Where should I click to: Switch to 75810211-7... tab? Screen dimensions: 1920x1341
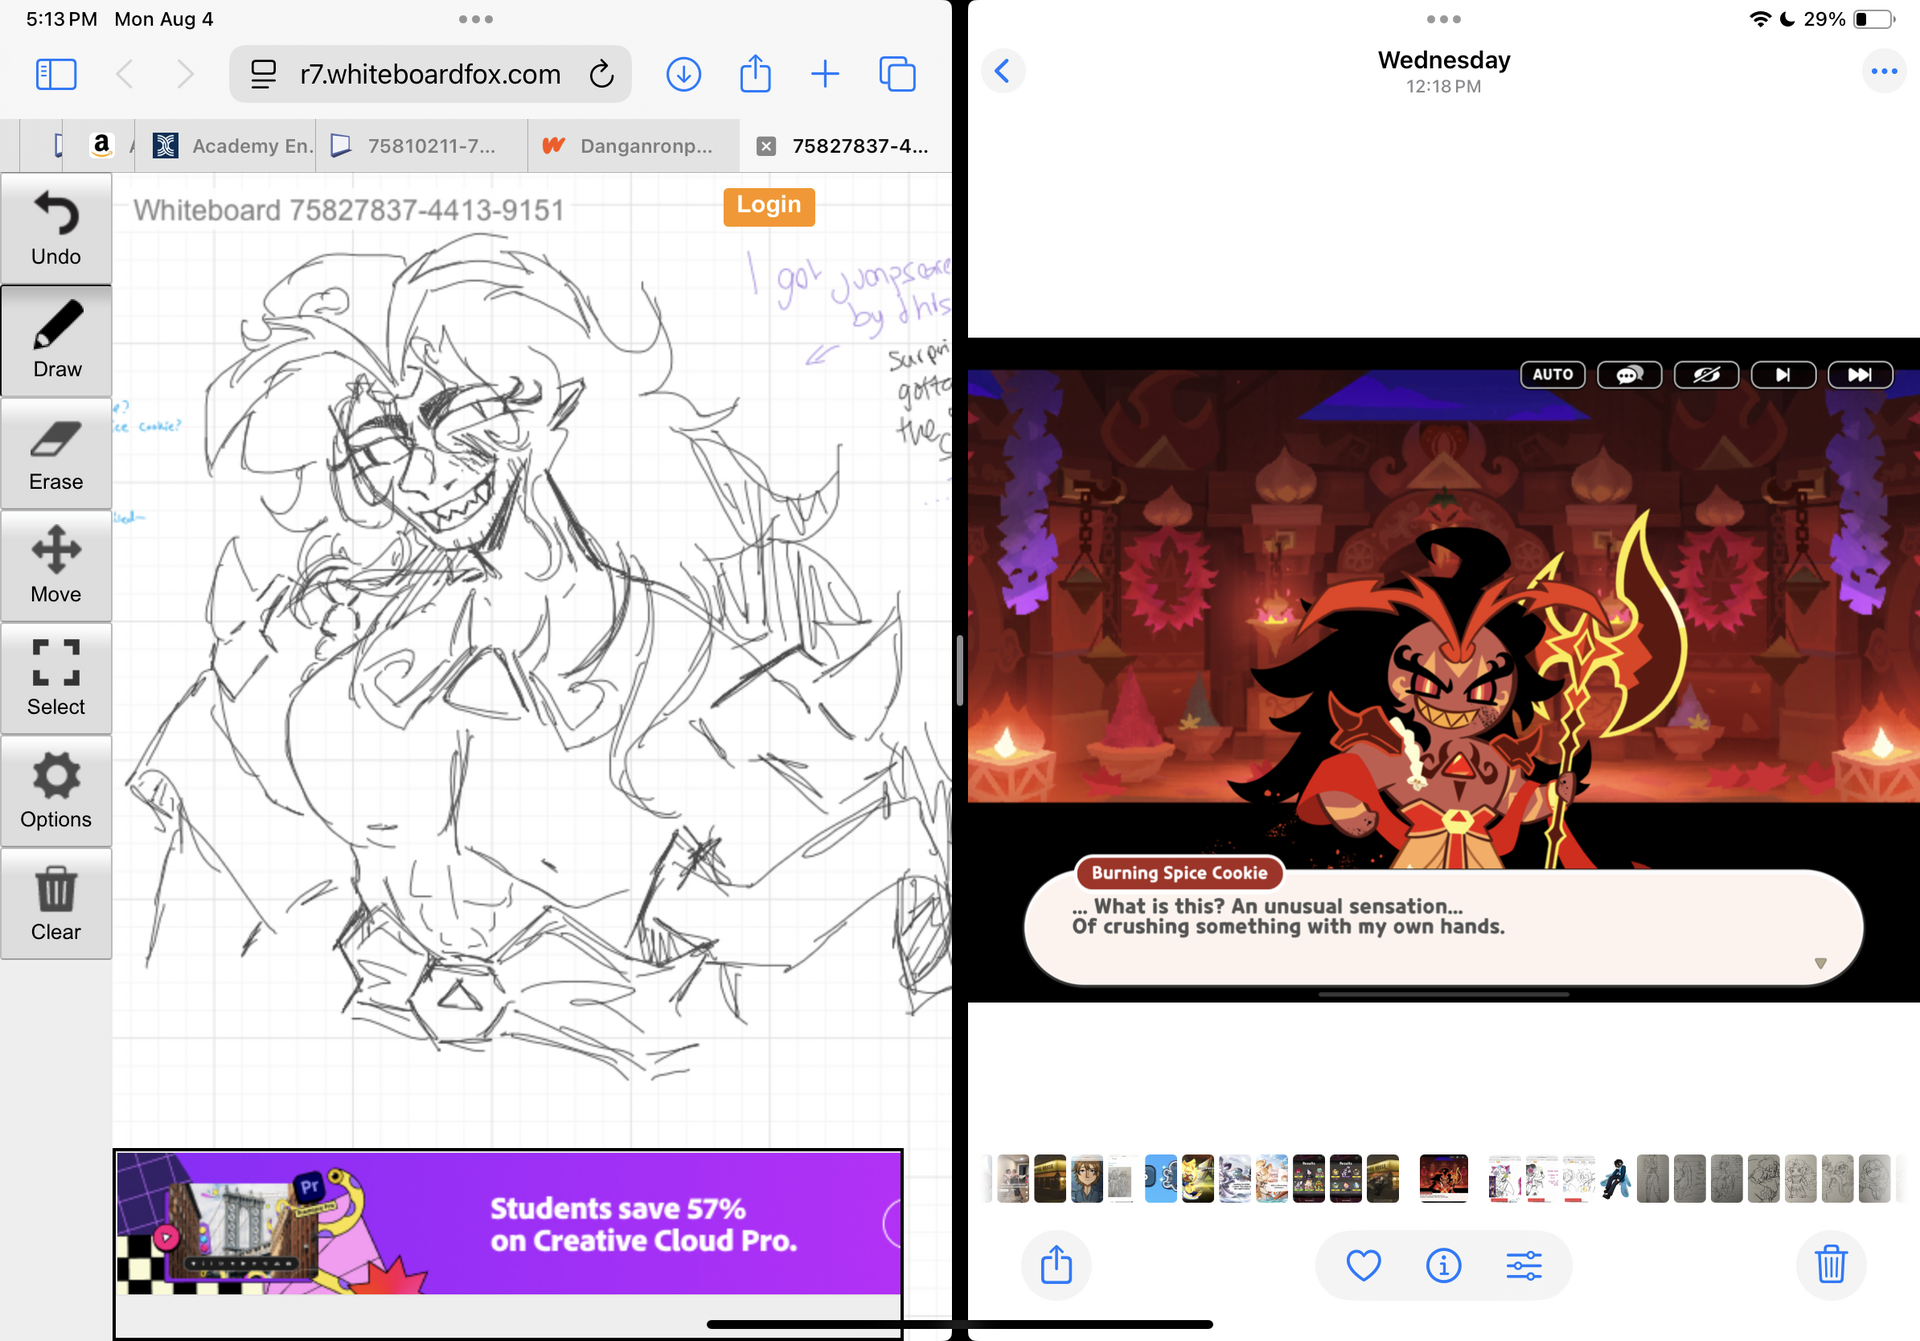click(x=421, y=146)
